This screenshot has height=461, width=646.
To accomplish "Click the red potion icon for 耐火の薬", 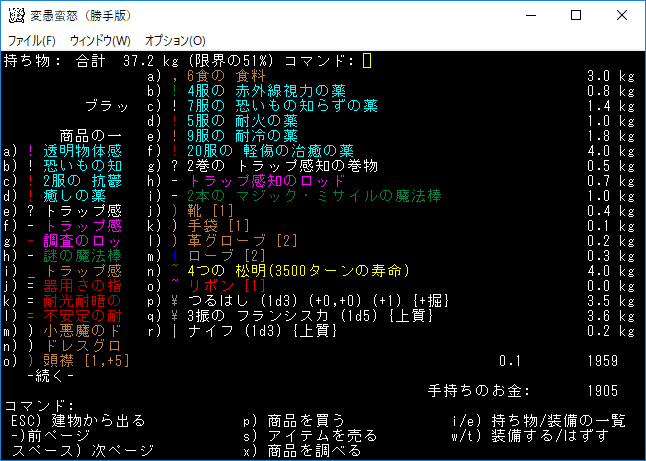I will [x=174, y=121].
